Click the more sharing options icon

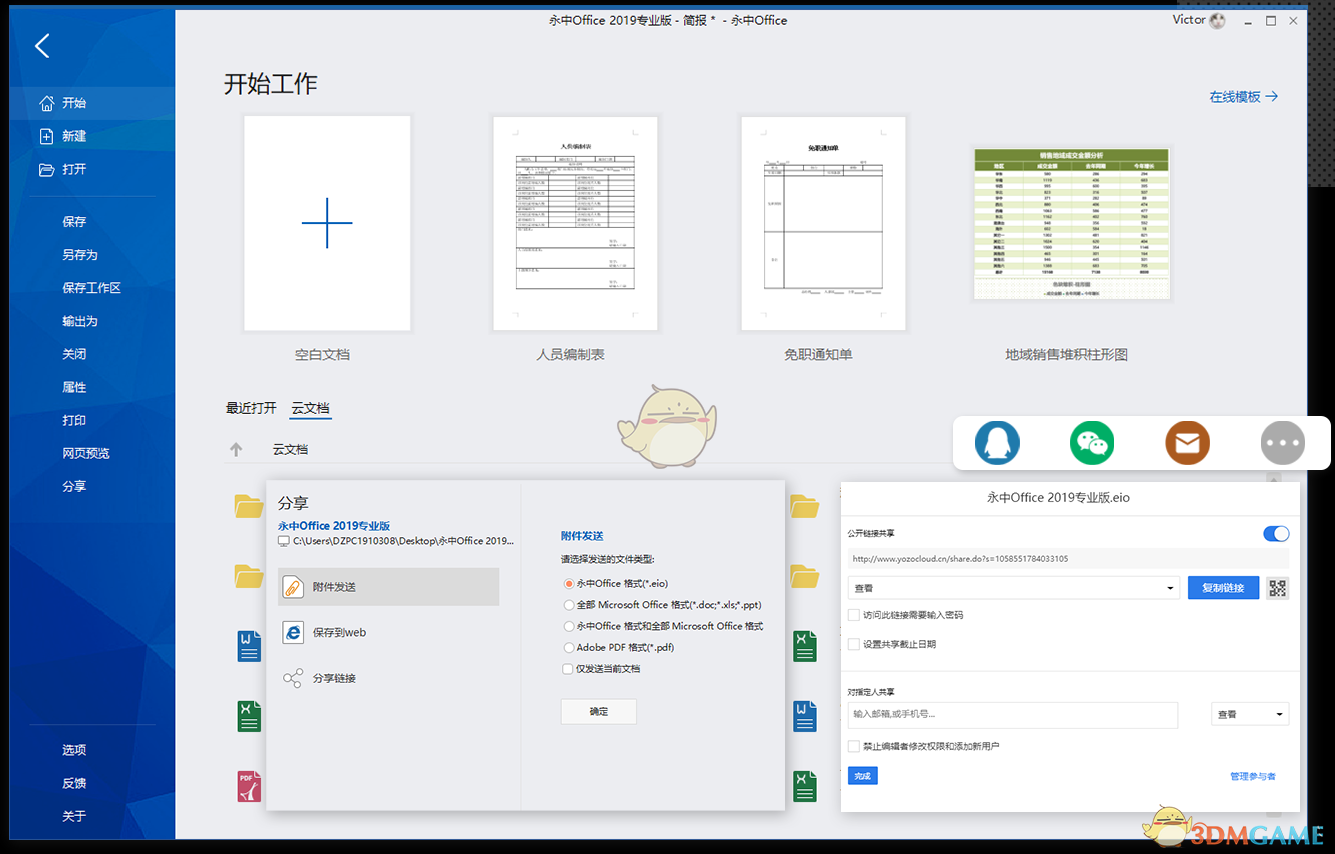pos(1283,443)
